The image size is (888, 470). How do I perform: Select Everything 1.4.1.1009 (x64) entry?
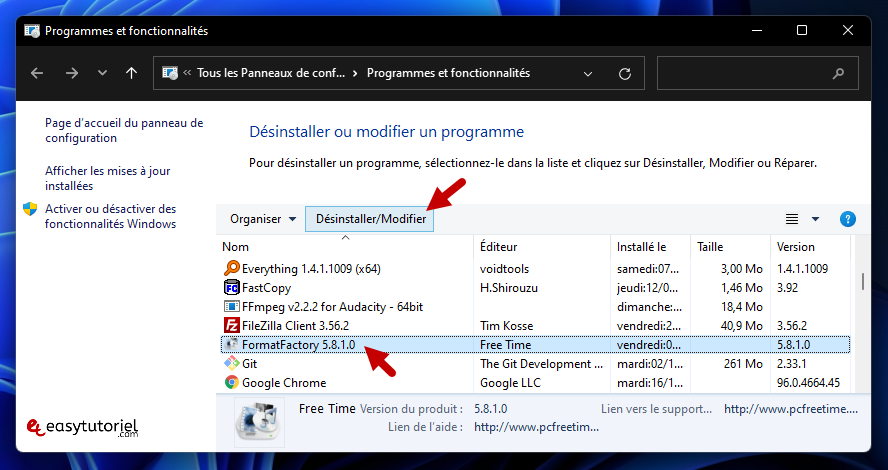311,269
